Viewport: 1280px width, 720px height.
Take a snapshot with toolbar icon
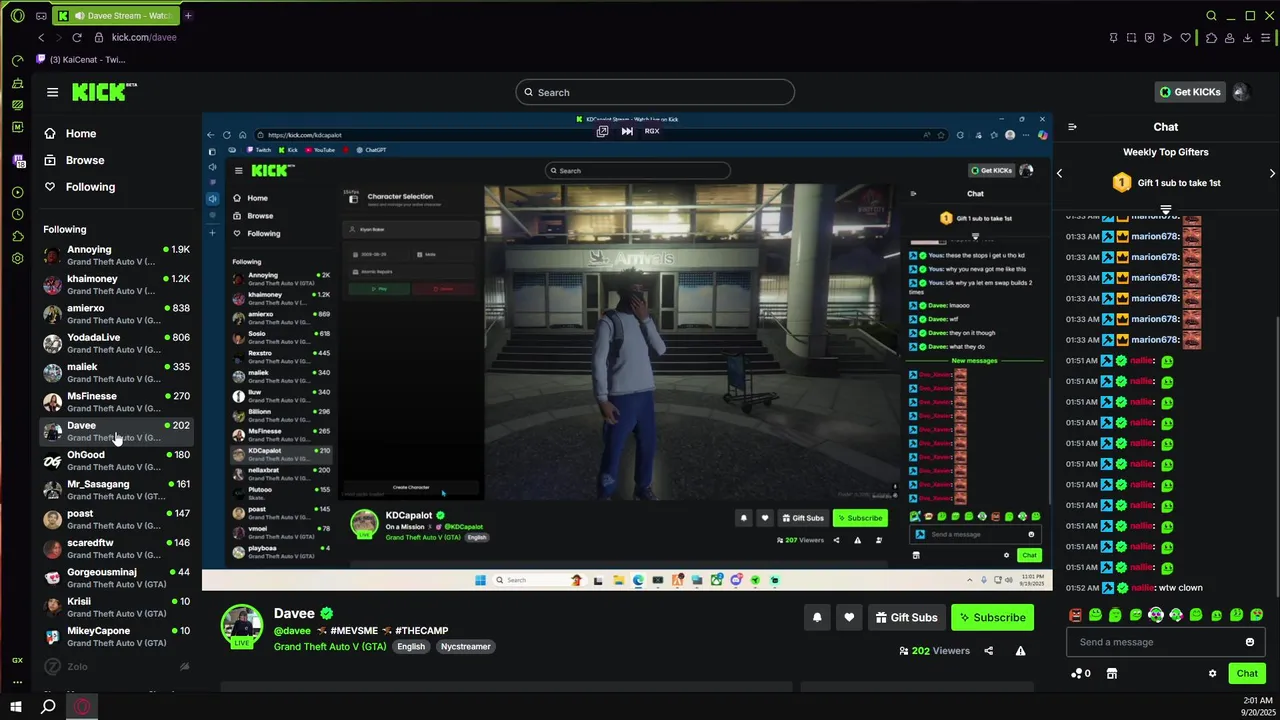[1131, 38]
